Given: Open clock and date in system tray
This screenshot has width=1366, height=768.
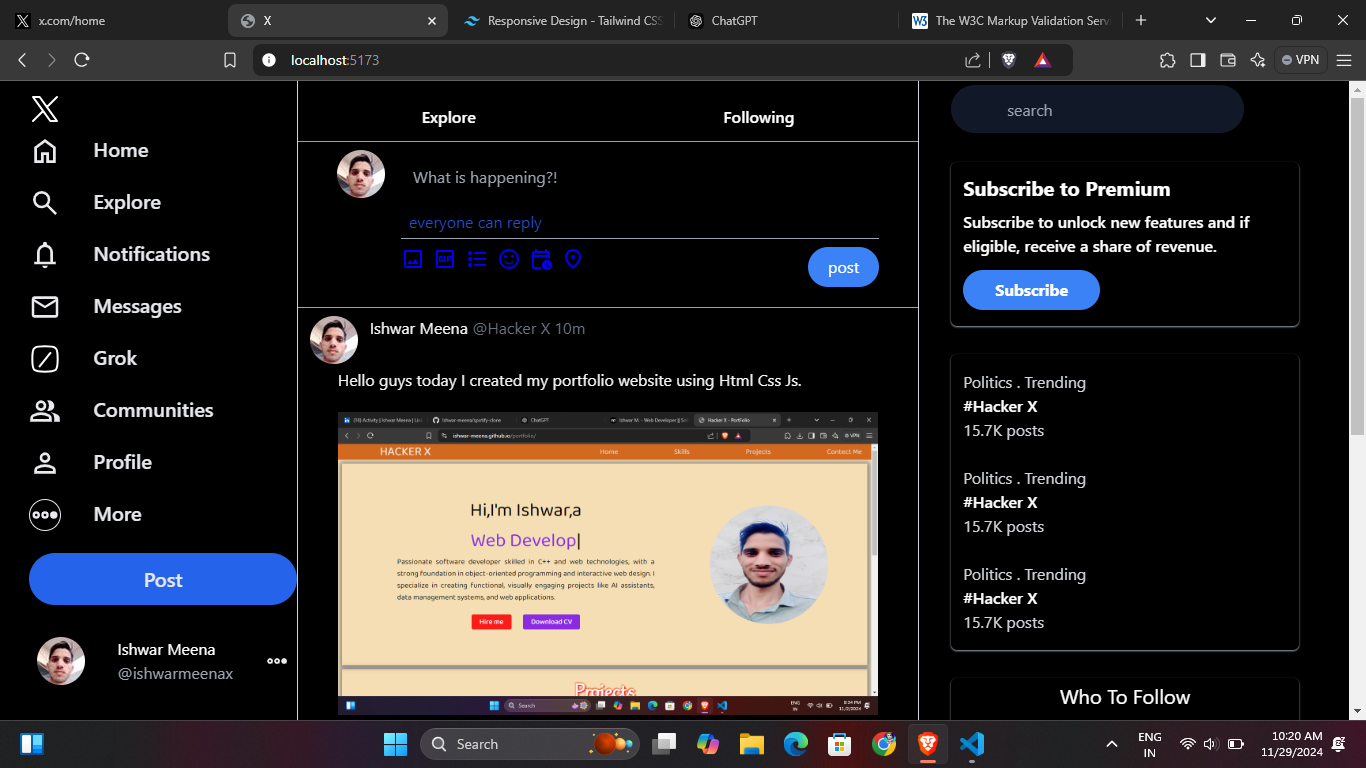Looking at the screenshot, I should tap(1292, 744).
